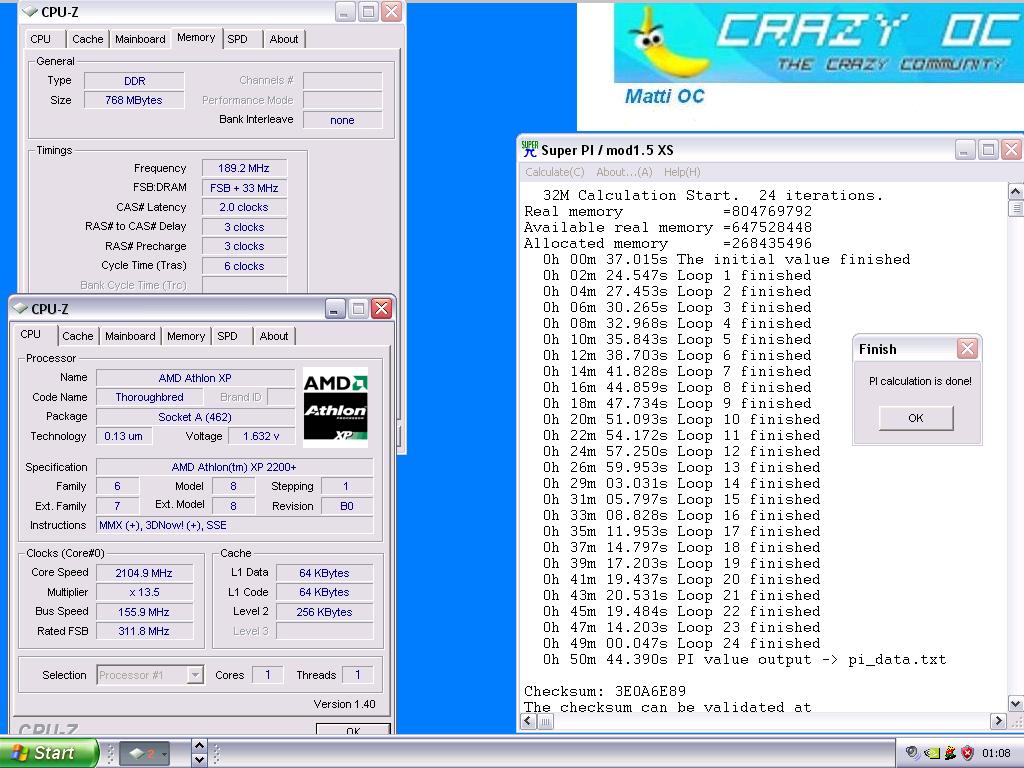Viewport: 1024px width, 768px height.
Task: Click the rear CPU-Z window title icon
Action: tap(29, 11)
